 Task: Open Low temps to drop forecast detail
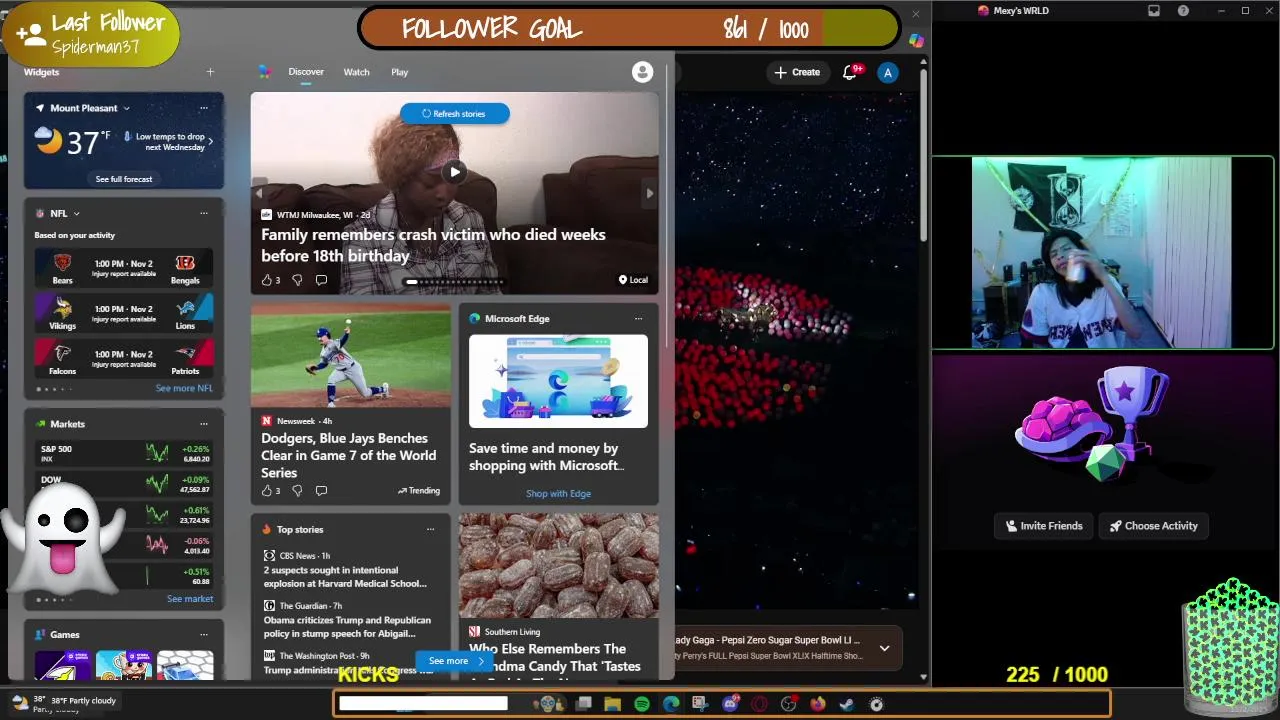pos(169,142)
